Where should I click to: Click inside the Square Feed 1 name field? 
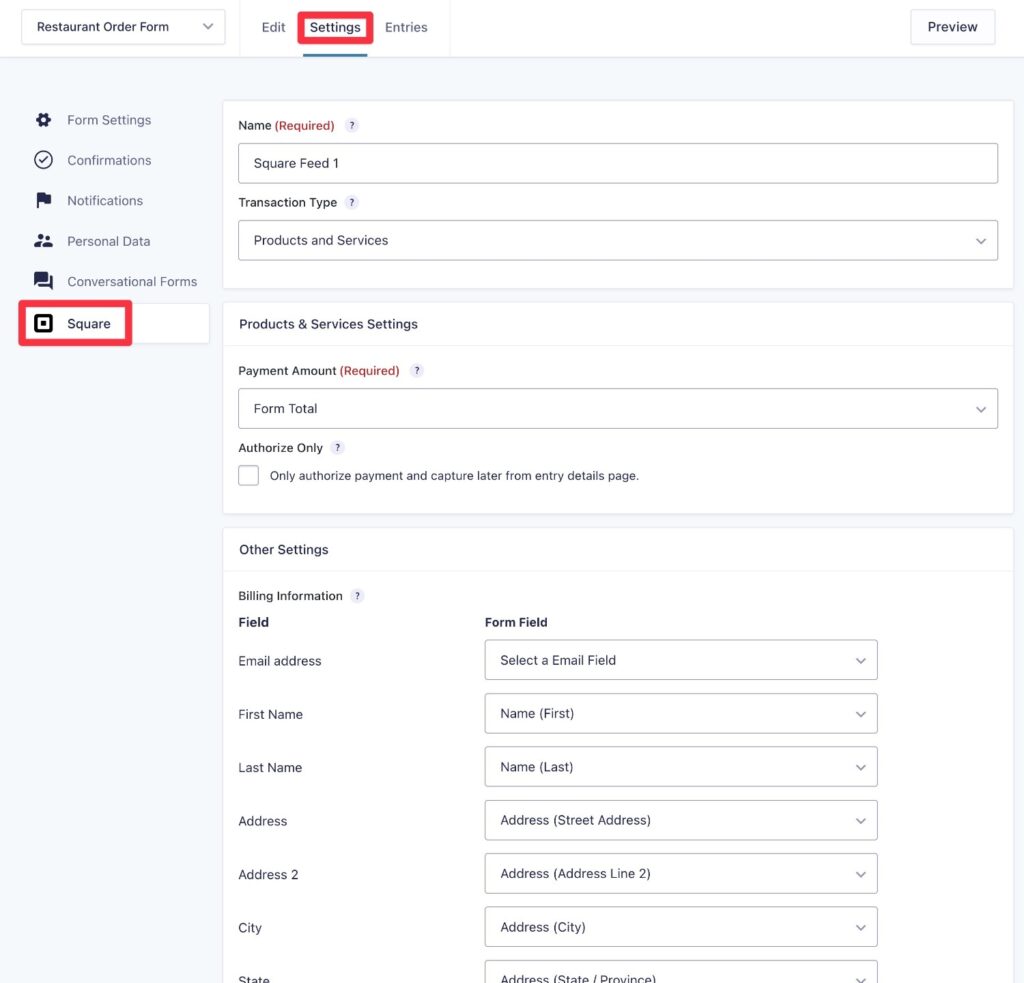[617, 163]
